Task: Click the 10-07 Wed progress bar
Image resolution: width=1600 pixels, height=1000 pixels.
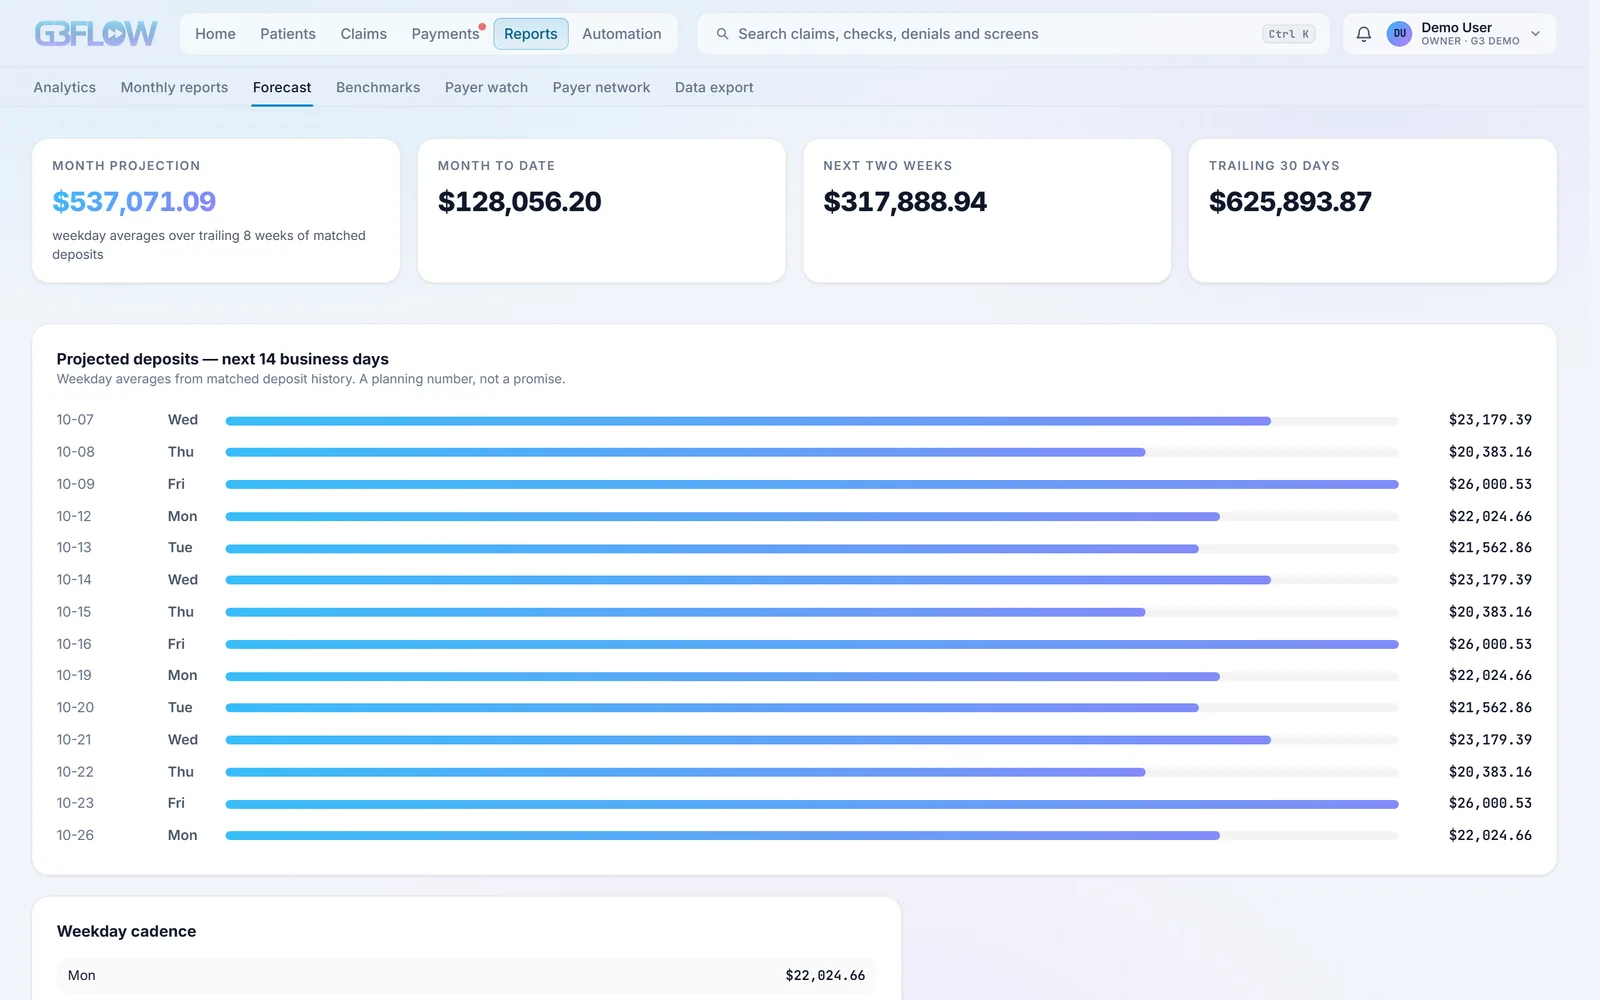Action: [812, 421]
